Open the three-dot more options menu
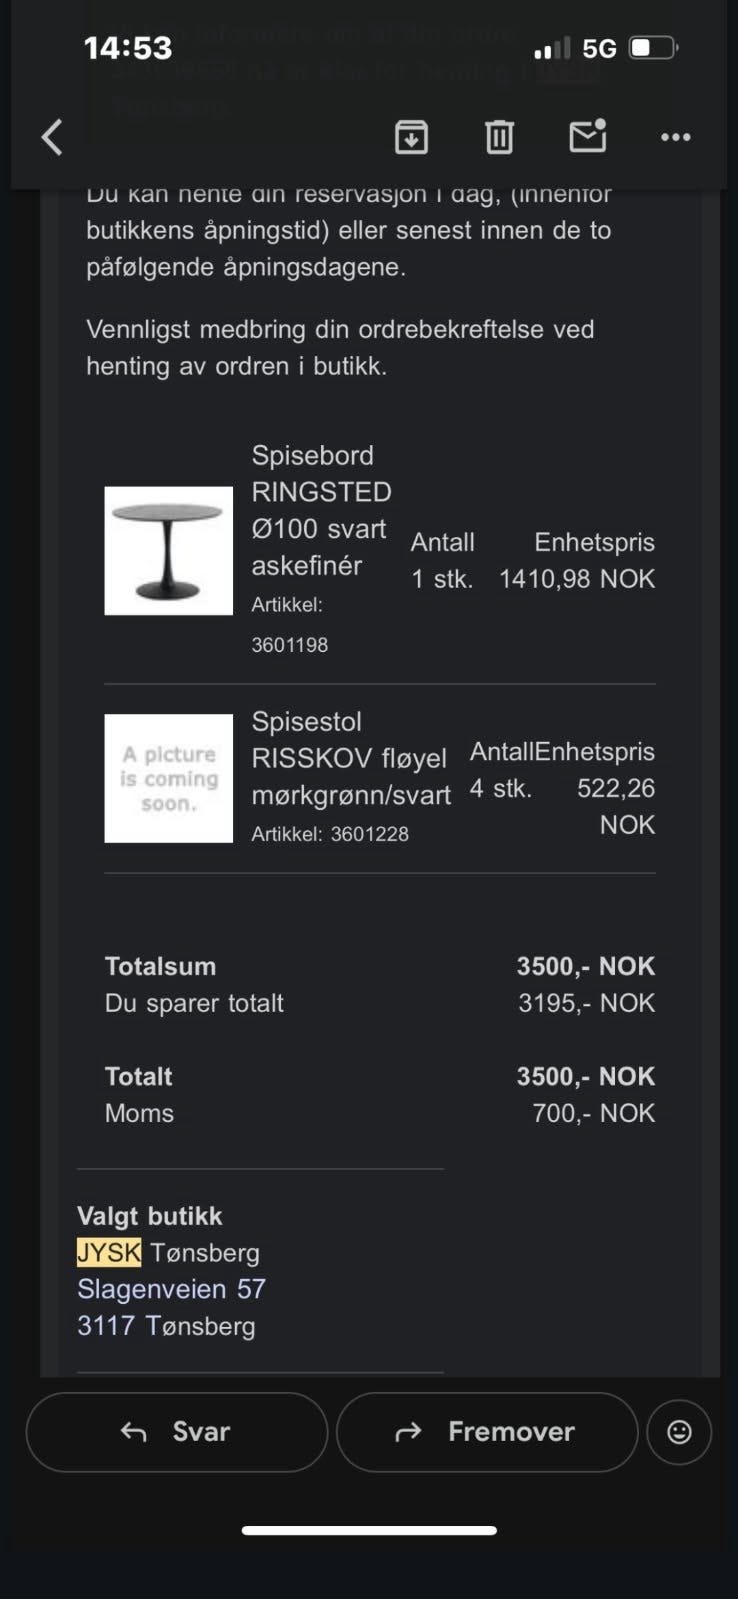The width and height of the screenshot is (738, 1599). (676, 137)
